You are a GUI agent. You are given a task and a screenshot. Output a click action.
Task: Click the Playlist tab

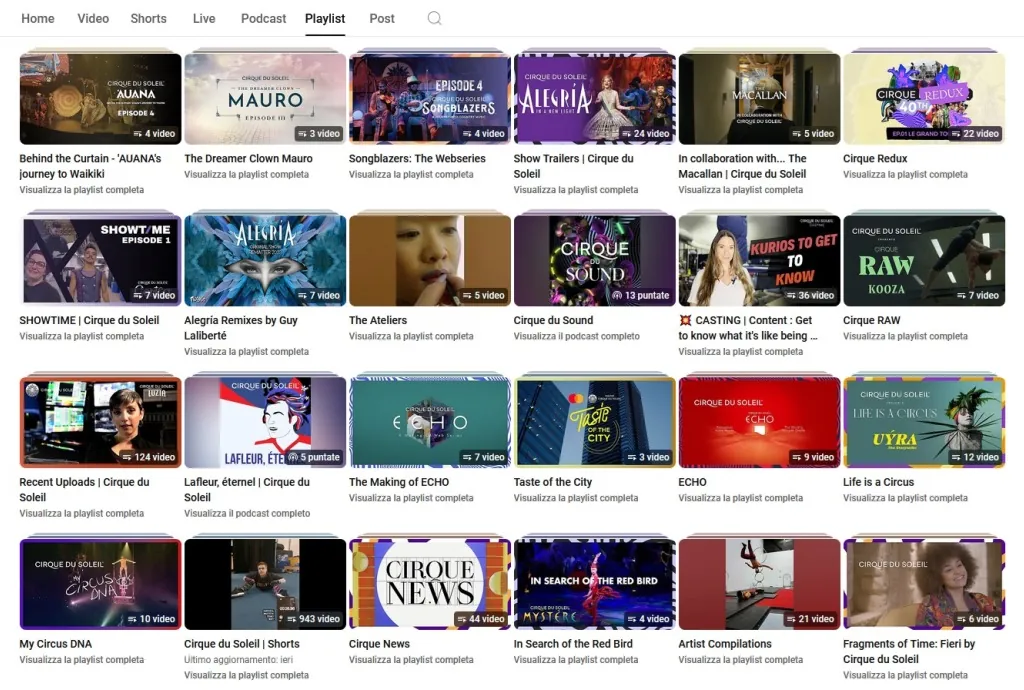325,18
